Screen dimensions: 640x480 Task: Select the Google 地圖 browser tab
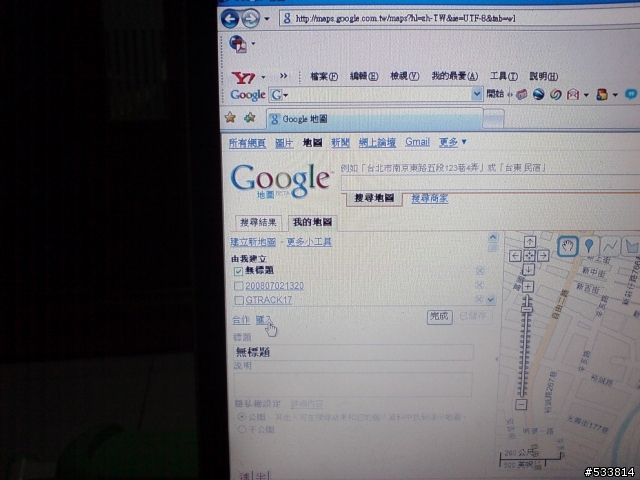coord(374,119)
